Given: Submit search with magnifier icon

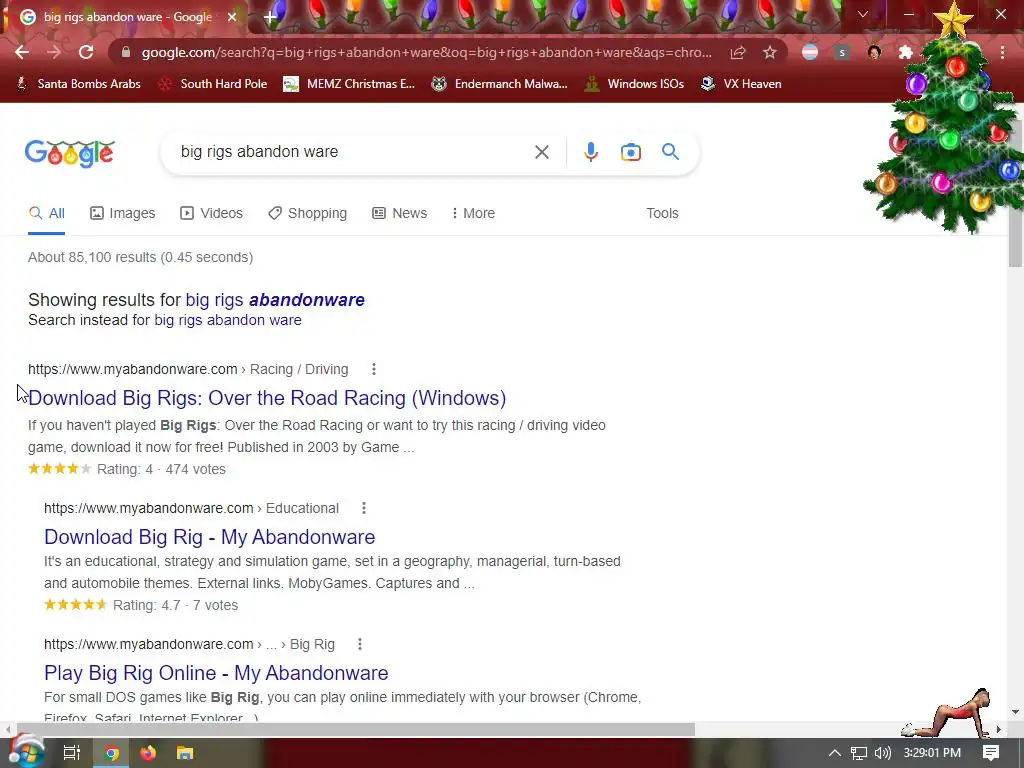Looking at the screenshot, I should (x=670, y=152).
